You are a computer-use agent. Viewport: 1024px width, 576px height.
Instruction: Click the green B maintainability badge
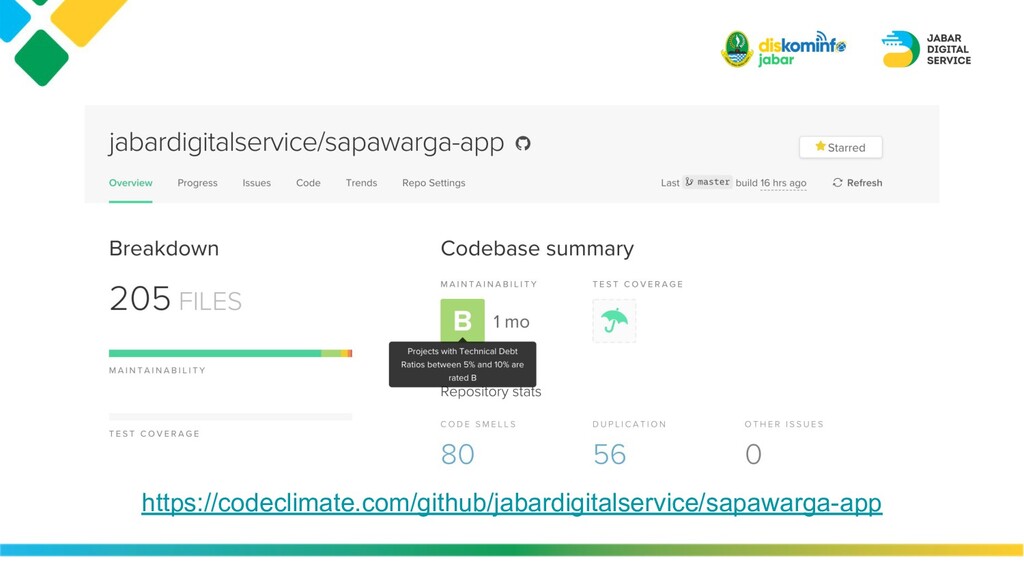(x=462, y=321)
